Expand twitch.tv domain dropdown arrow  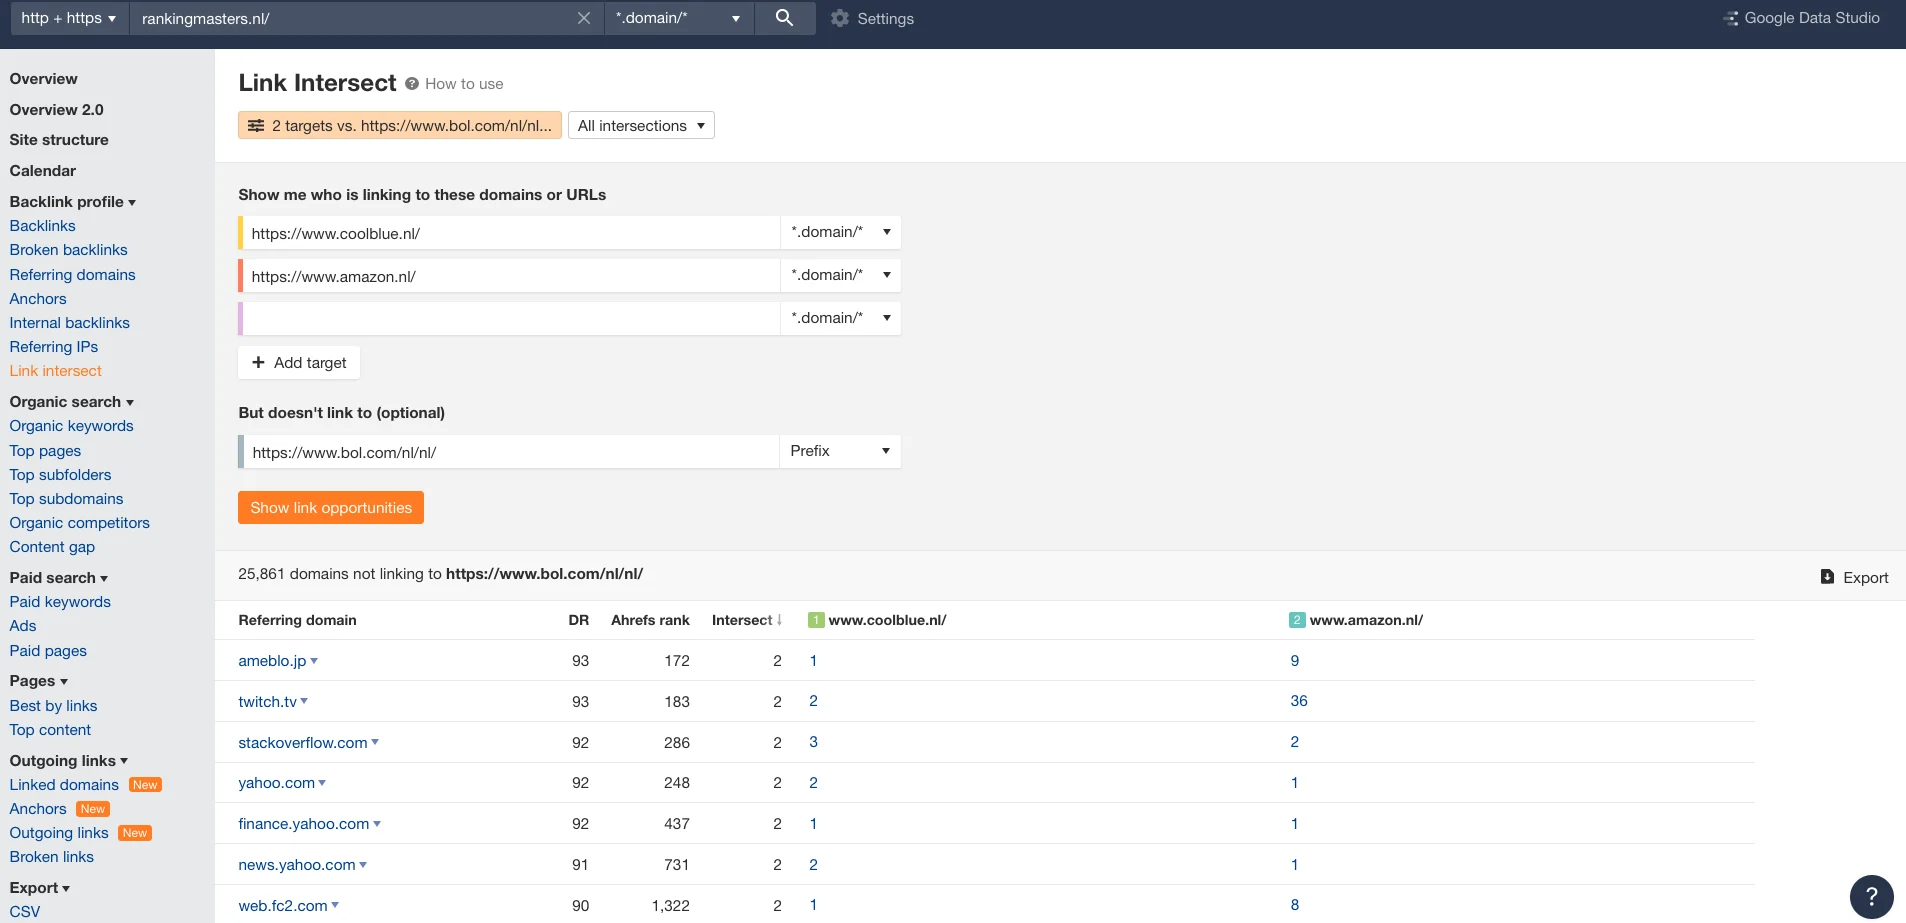coord(304,702)
